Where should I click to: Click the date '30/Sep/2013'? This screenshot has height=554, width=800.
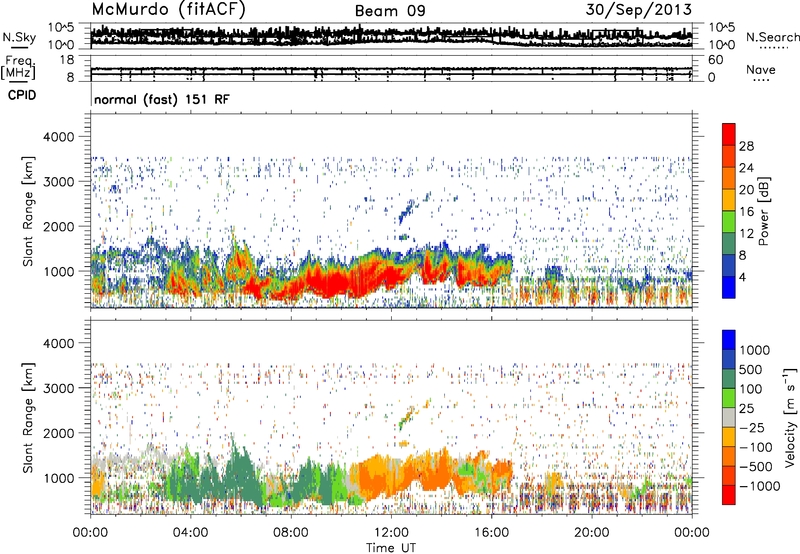click(638, 9)
